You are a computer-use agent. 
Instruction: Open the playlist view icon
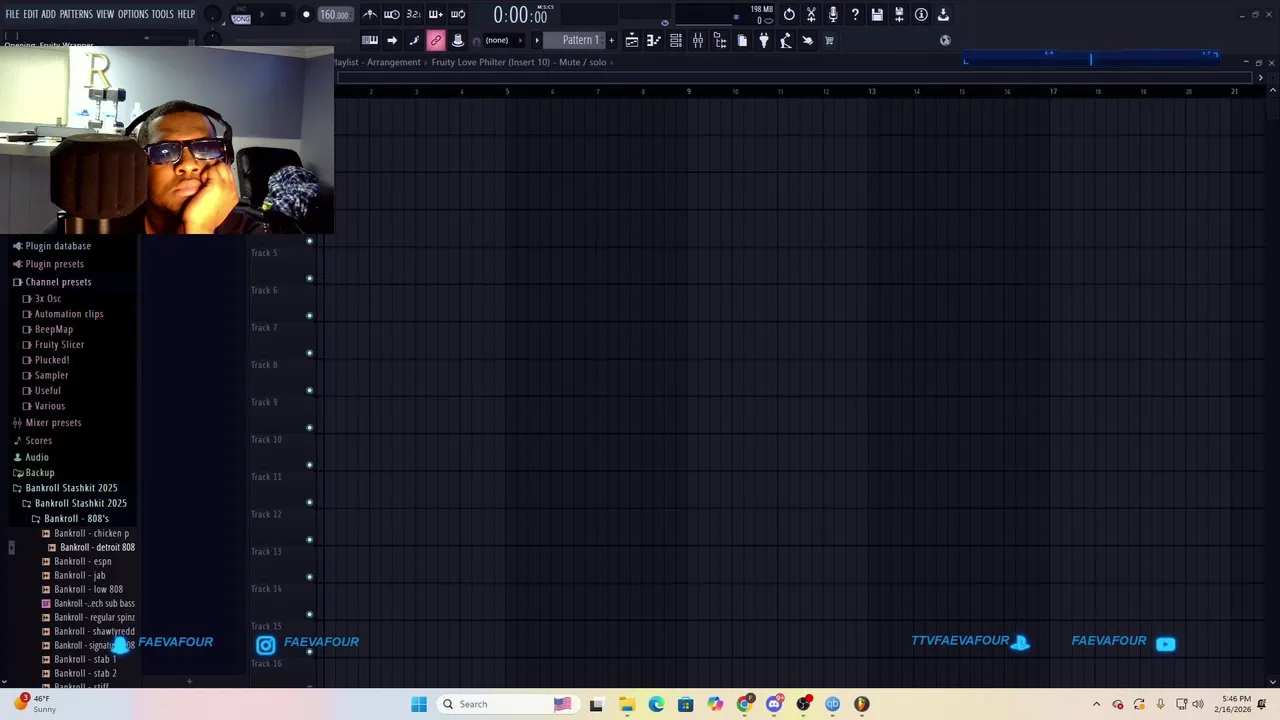pos(632,40)
